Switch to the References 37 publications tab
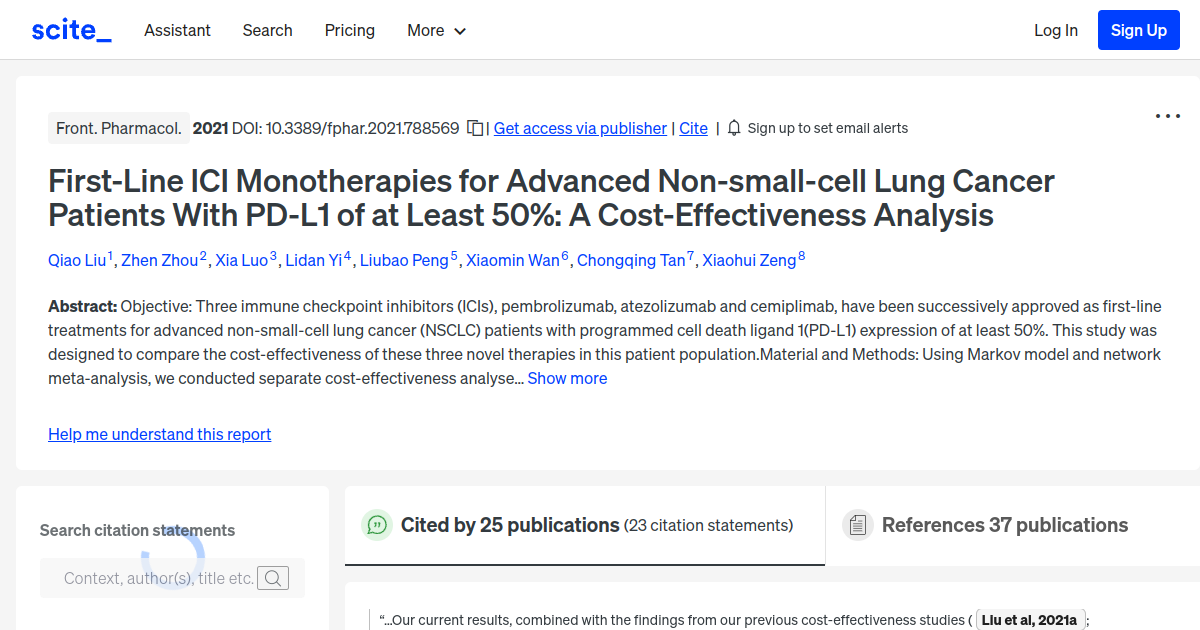The image size is (1200, 630). (1004, 524)
